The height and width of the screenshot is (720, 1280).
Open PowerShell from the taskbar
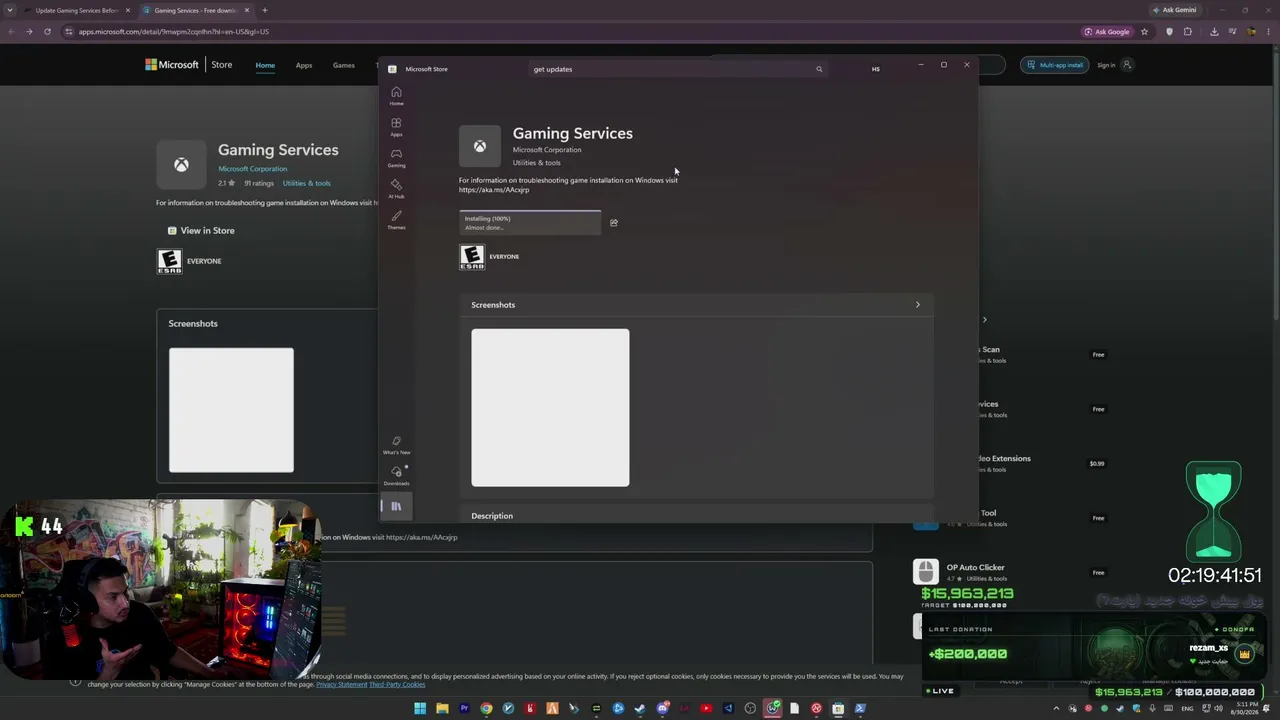(860, 709)
